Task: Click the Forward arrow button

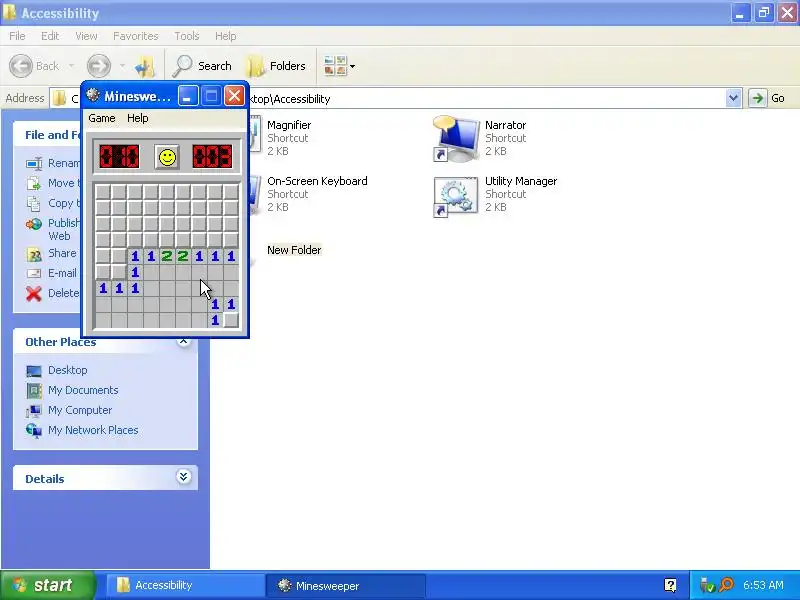Action: tap(98, 66)
